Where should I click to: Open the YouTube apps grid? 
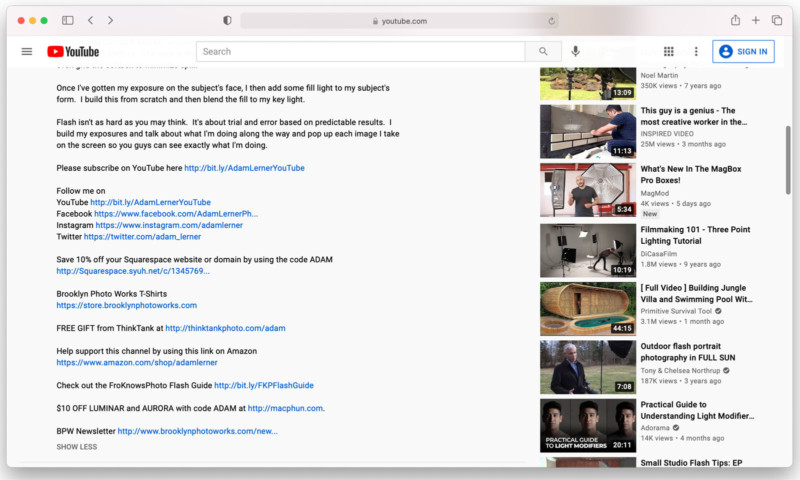669,52
